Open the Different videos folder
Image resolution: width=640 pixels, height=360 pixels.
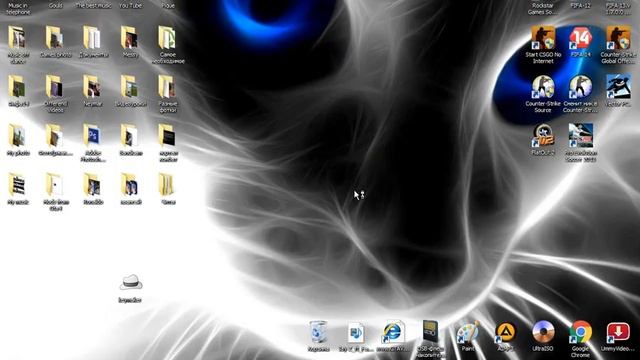[x=56, y=94]
